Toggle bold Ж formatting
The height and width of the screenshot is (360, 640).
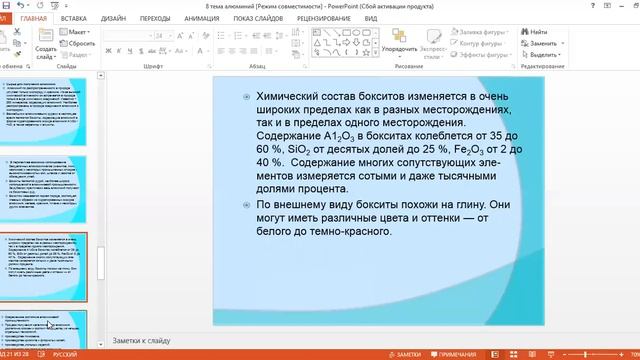pyautogui.click(x=108, y=51)
